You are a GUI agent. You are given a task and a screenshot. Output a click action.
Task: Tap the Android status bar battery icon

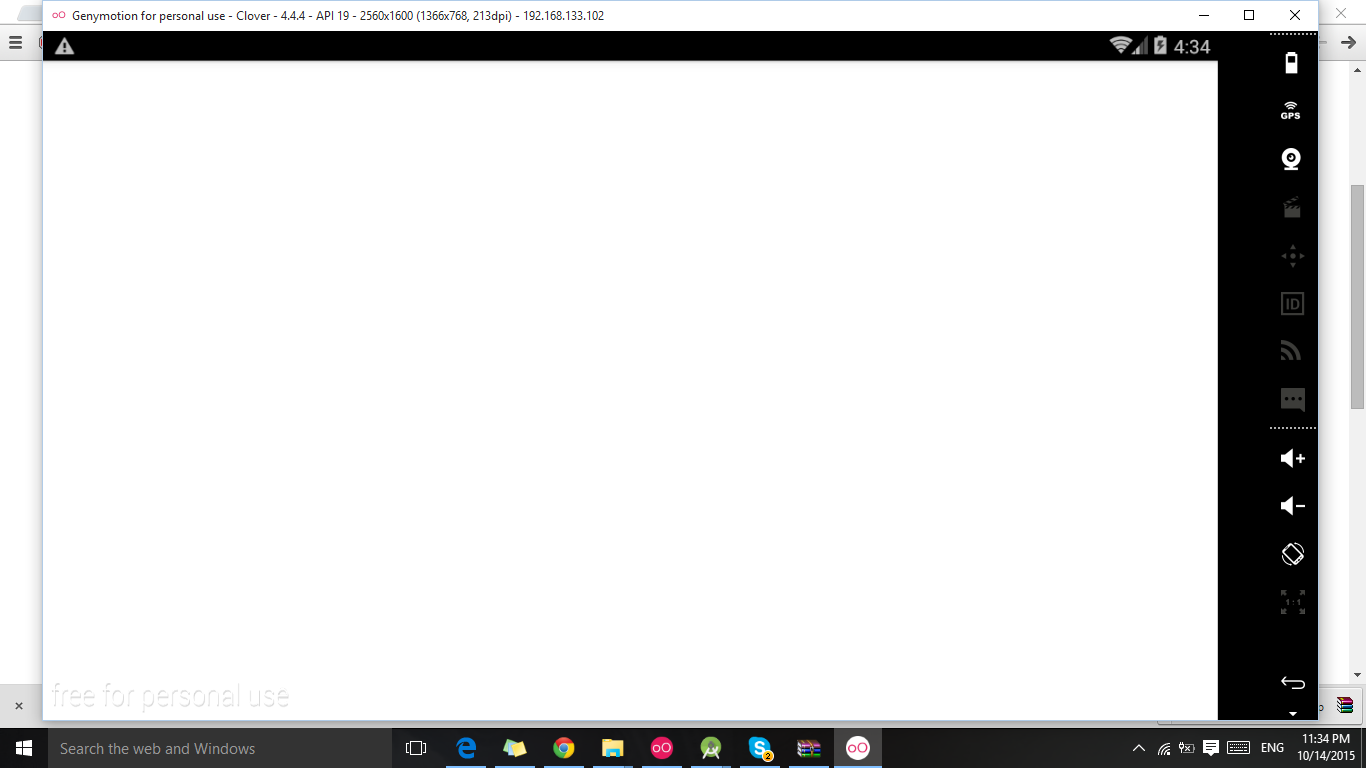(1160, 45)
